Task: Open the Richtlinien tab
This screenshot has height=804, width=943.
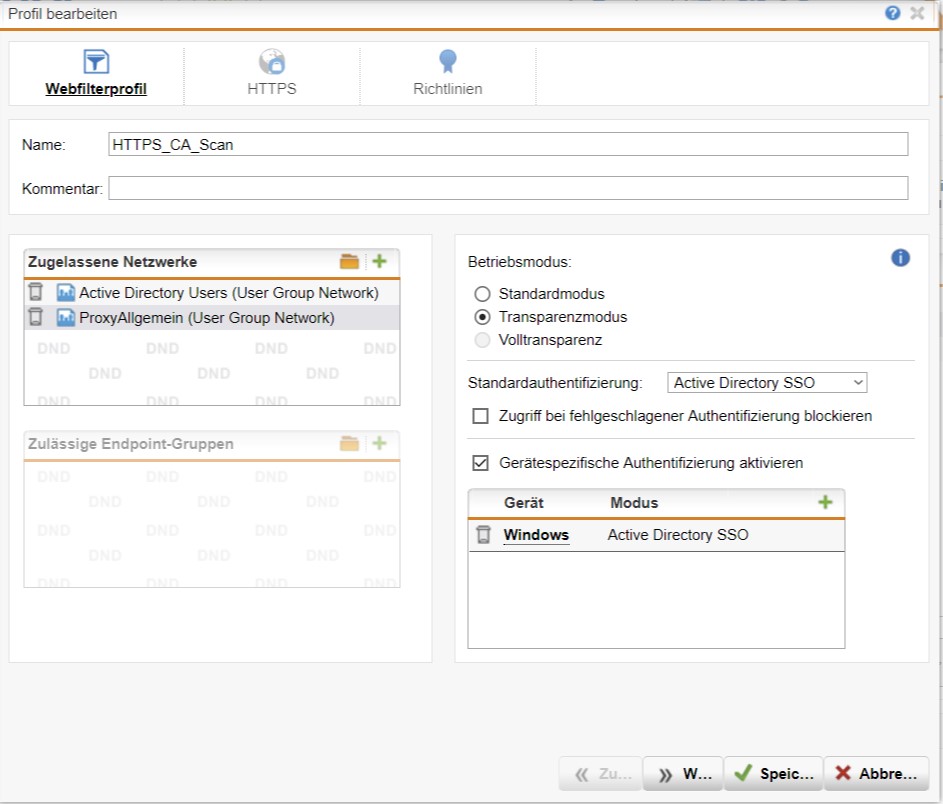Action: [x=447, y=72]
